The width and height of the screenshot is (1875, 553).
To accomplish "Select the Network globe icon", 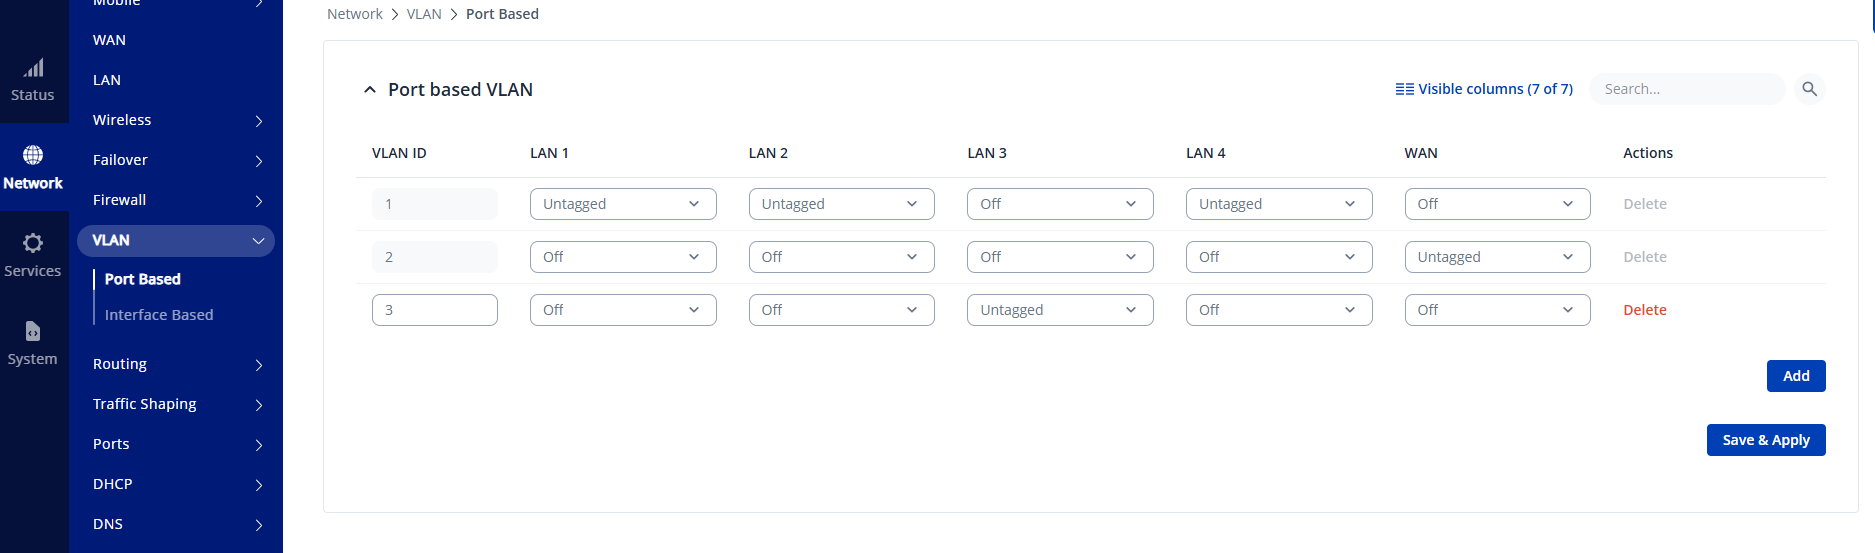I will 33,155.
